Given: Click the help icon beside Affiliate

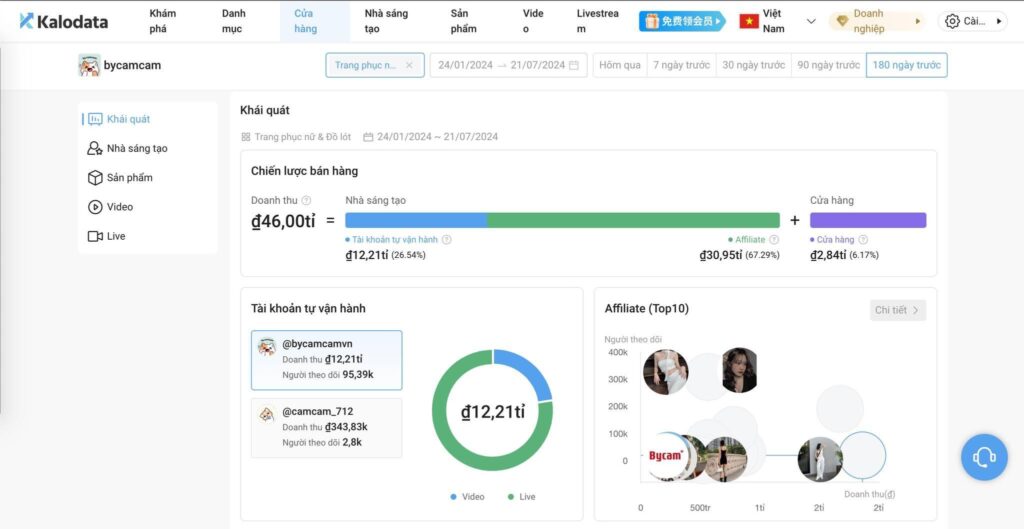Looking at the screenshot, I should click(774, 240).
